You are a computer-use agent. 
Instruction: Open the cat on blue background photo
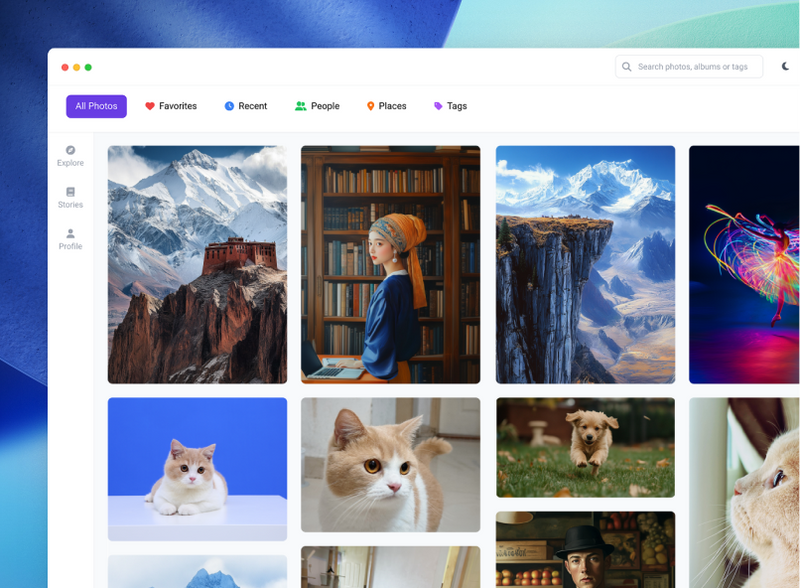197,469
